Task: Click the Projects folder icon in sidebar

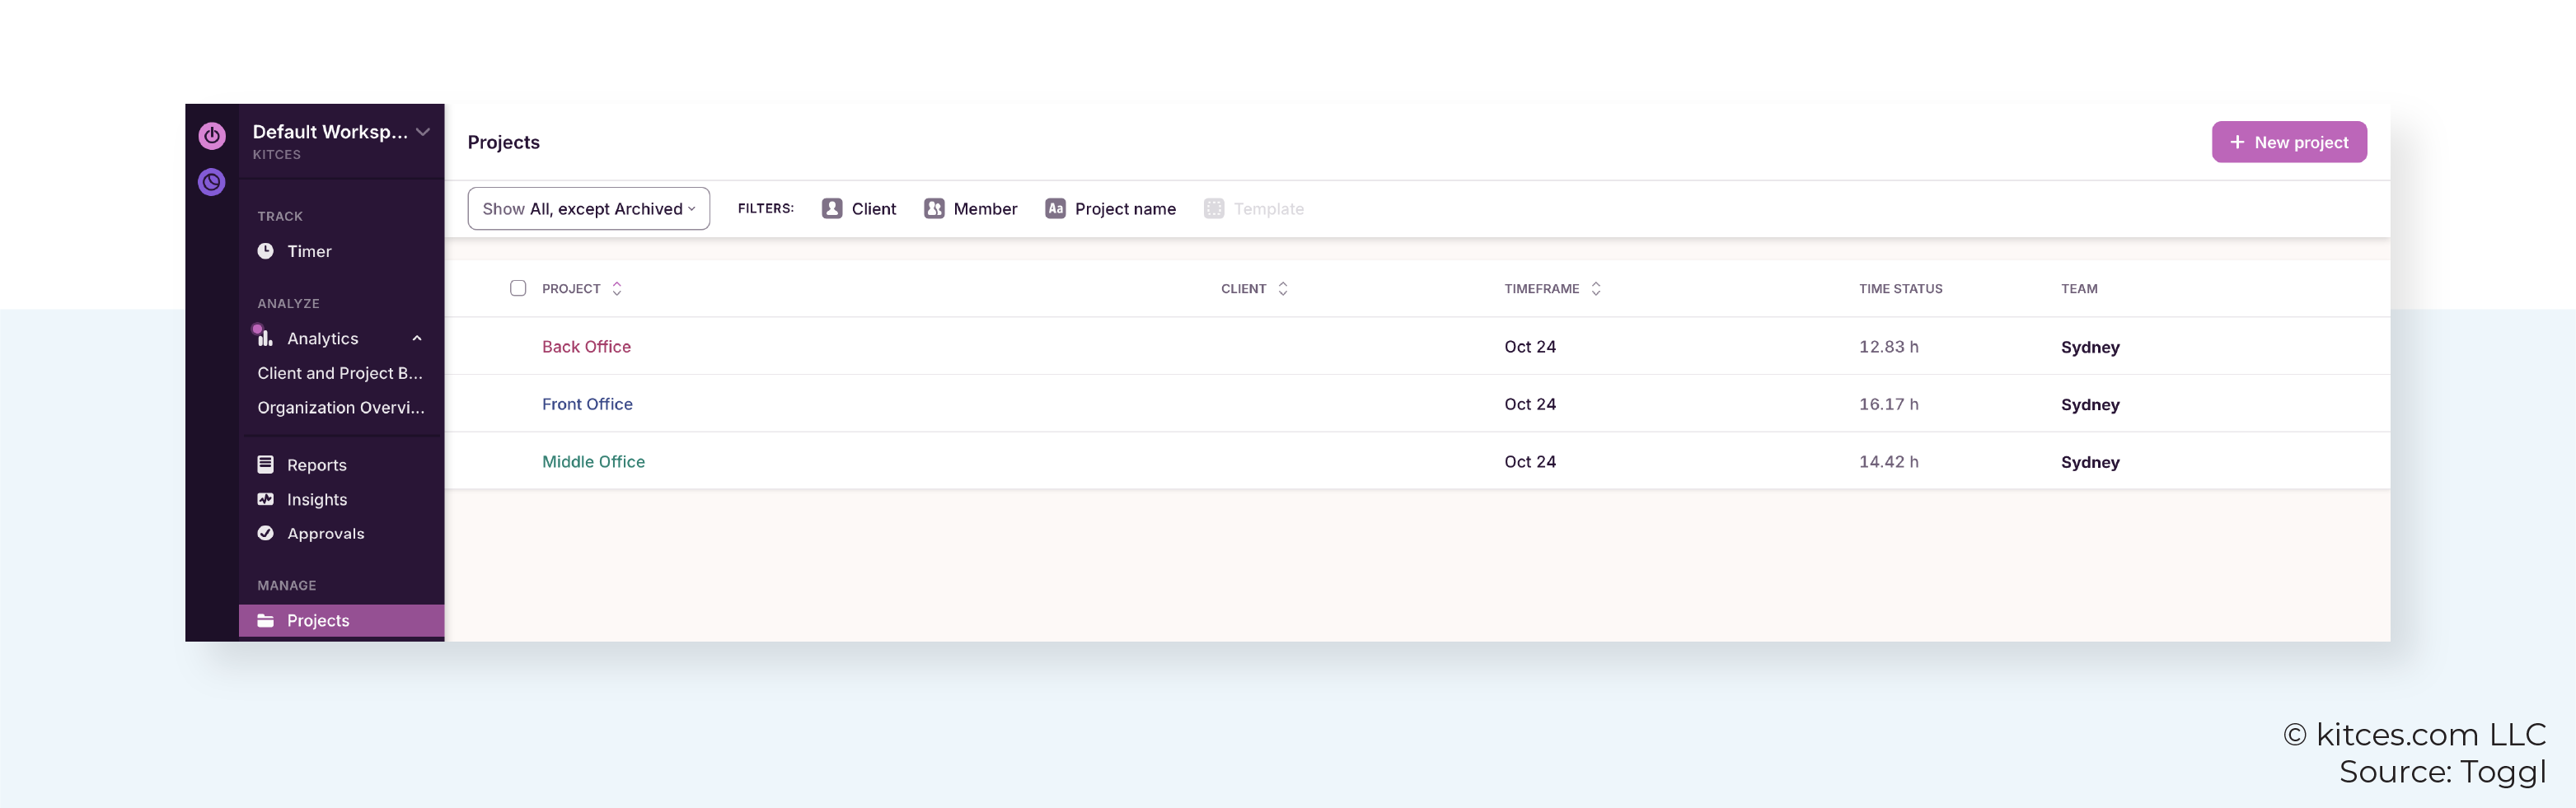Action: (265, 620)
